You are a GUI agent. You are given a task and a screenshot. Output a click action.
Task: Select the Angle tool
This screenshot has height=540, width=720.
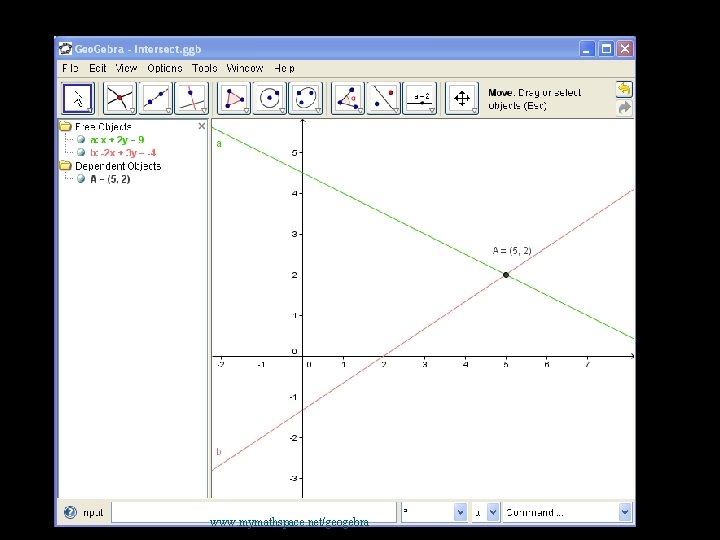point(348,98)
